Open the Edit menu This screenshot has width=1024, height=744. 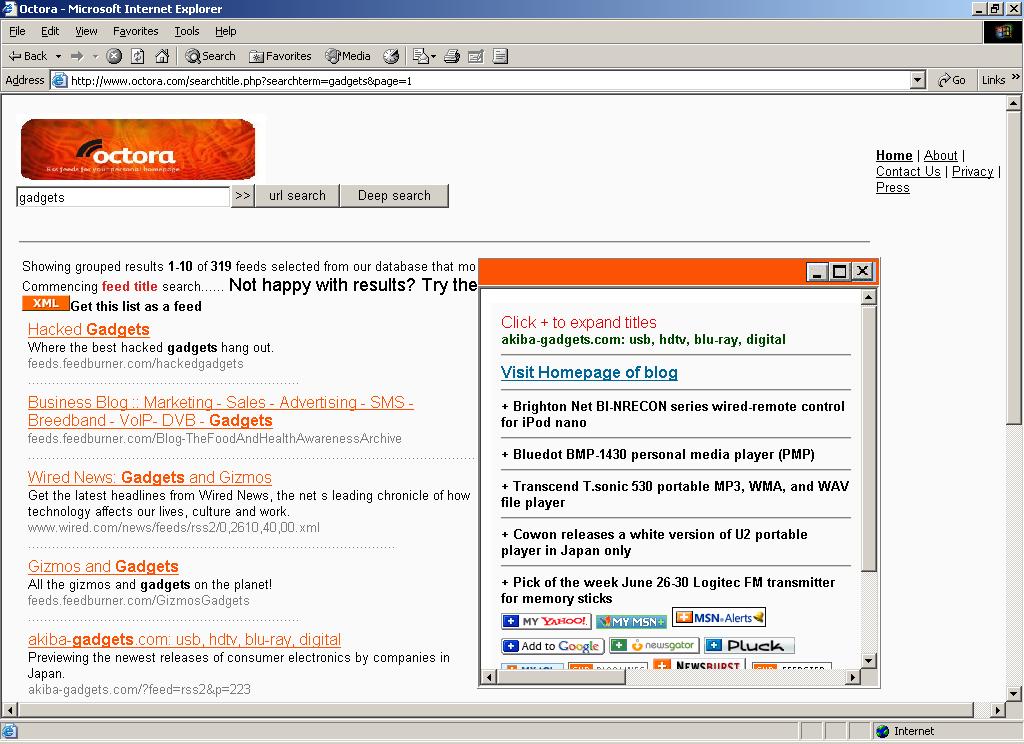coord(50,31)
